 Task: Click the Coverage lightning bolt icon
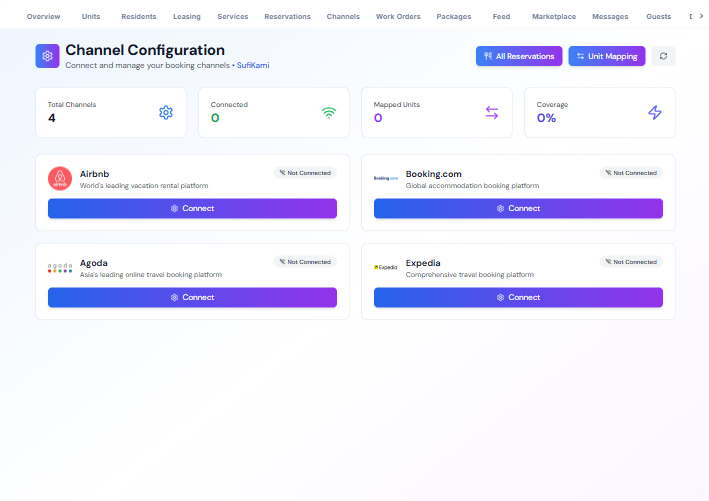pyautogui.click(x=655, y=112)
